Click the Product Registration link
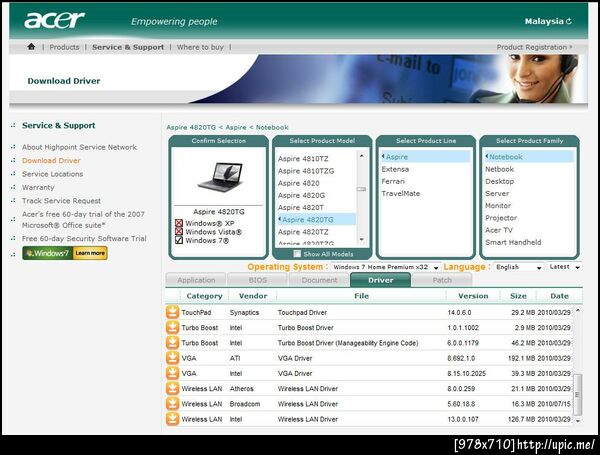This screenshot has height=455, width=600. (x=534, y=47)
